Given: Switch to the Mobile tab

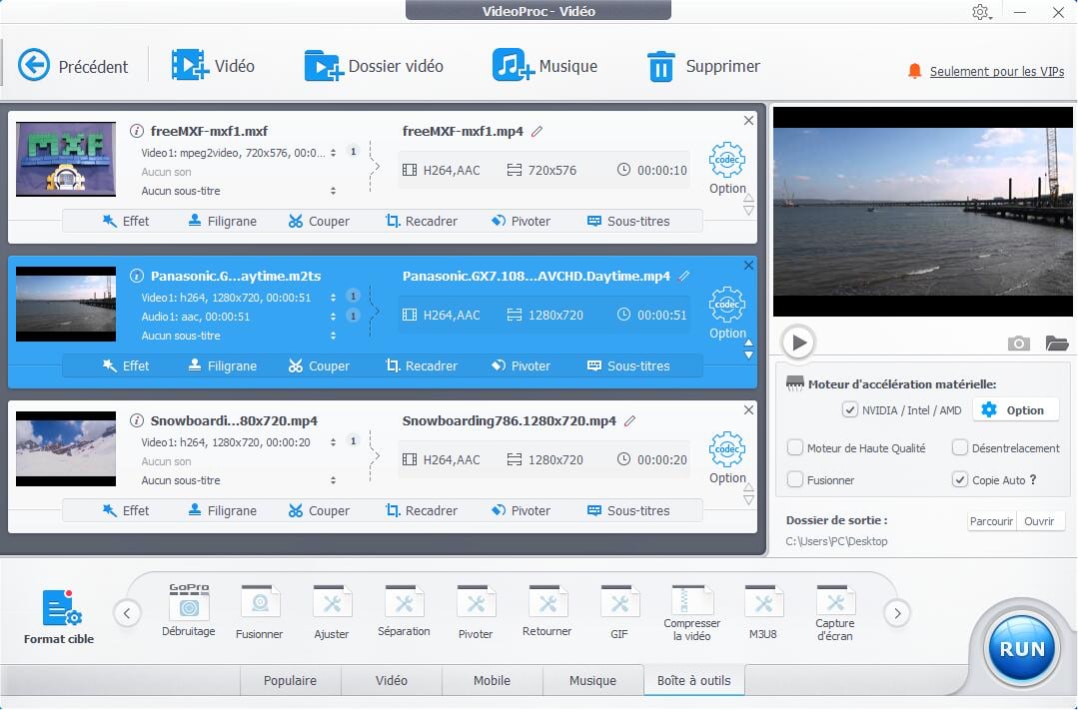Looking at the screenshot, I should [x=491, y=681].
